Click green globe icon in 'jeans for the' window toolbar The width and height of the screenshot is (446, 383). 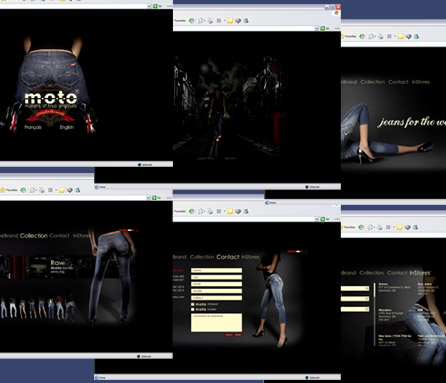[362, 36]
